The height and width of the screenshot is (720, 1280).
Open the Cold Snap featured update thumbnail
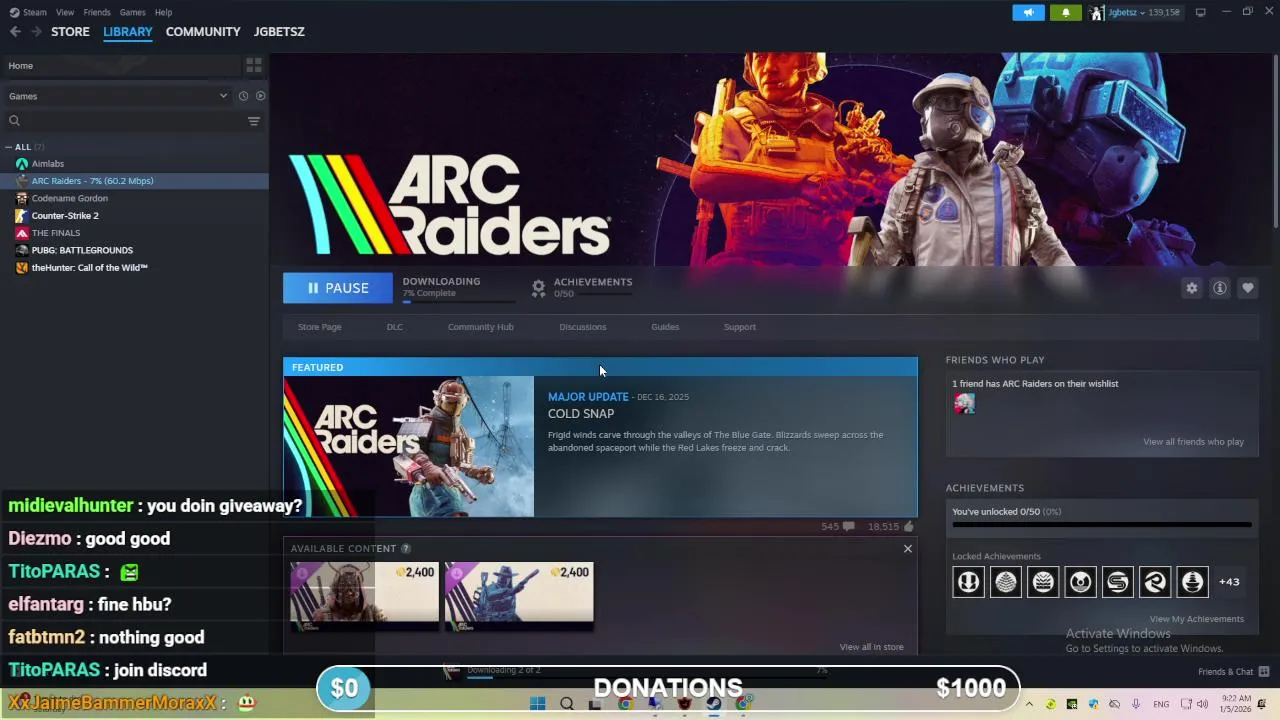pos(408,446)
